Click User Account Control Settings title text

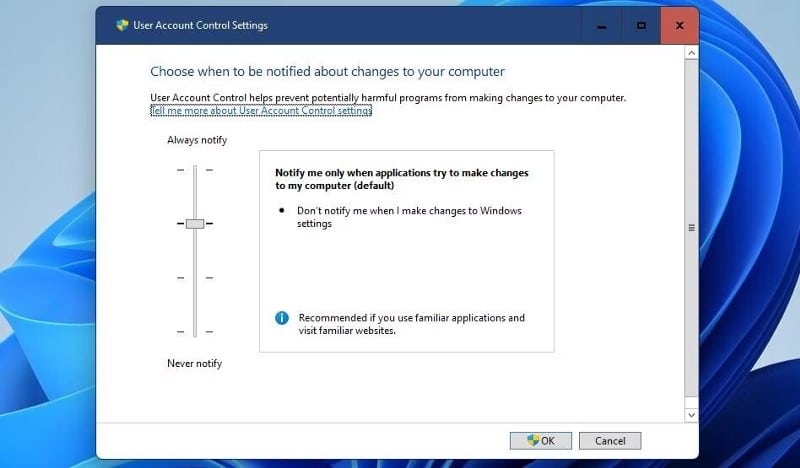point(201,26)
